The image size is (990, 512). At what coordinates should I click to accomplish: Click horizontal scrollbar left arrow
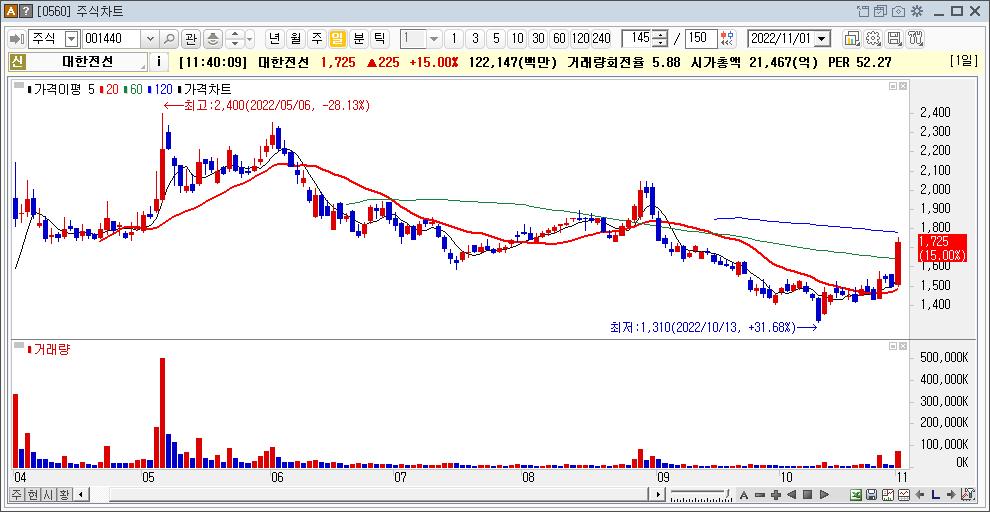[x=81, y=494]
